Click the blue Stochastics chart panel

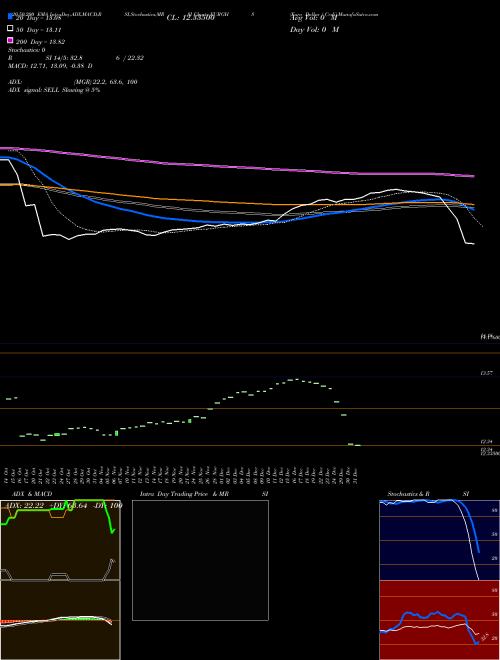[439, 540]
